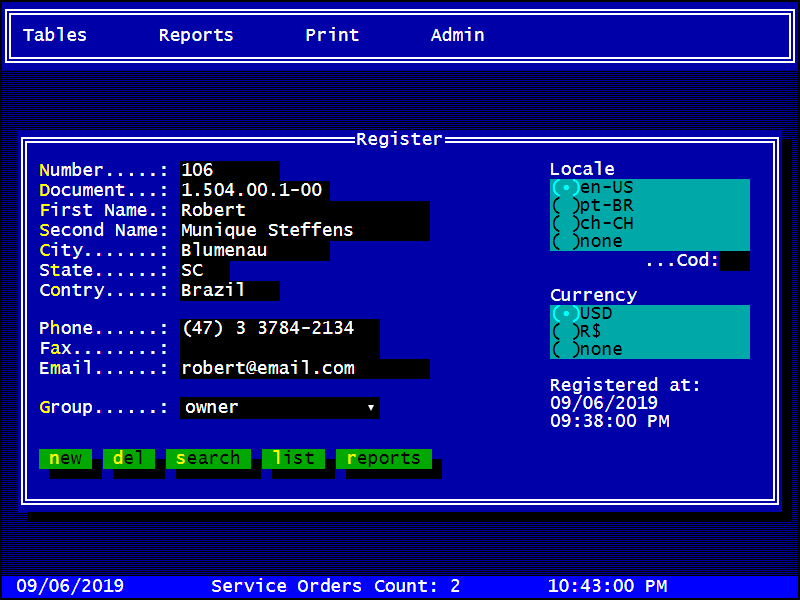
Task: Click the 'Currency' section heading
Action: click(594, 295)
